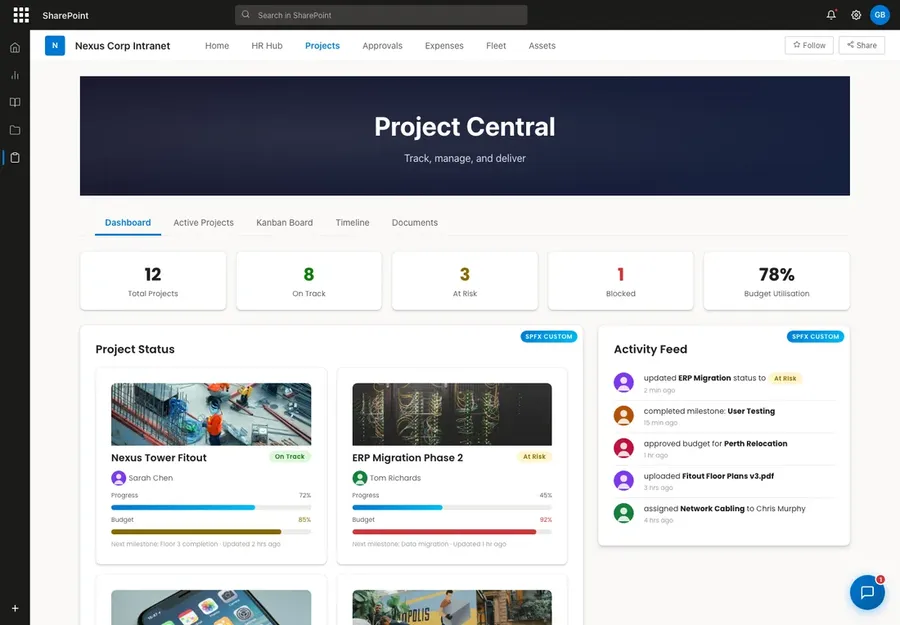Viewport: 900px width, 625px height.
Task: Open Approvals in the site navigation
Action: [x=382, y=46]
